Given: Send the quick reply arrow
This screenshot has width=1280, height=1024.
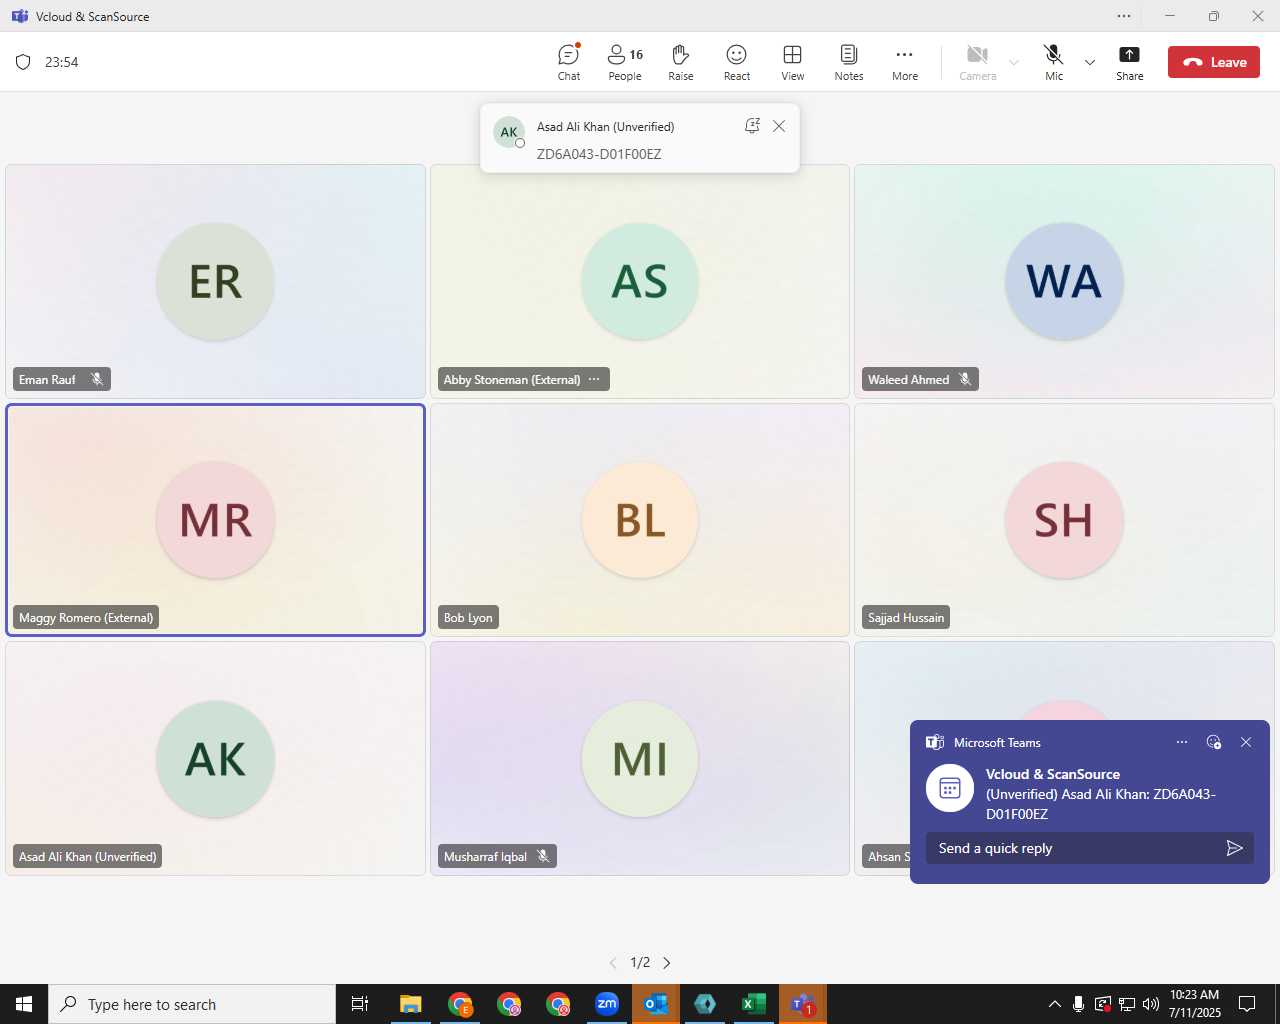Looking at the screenshot, I should (x=1235, y=848).
